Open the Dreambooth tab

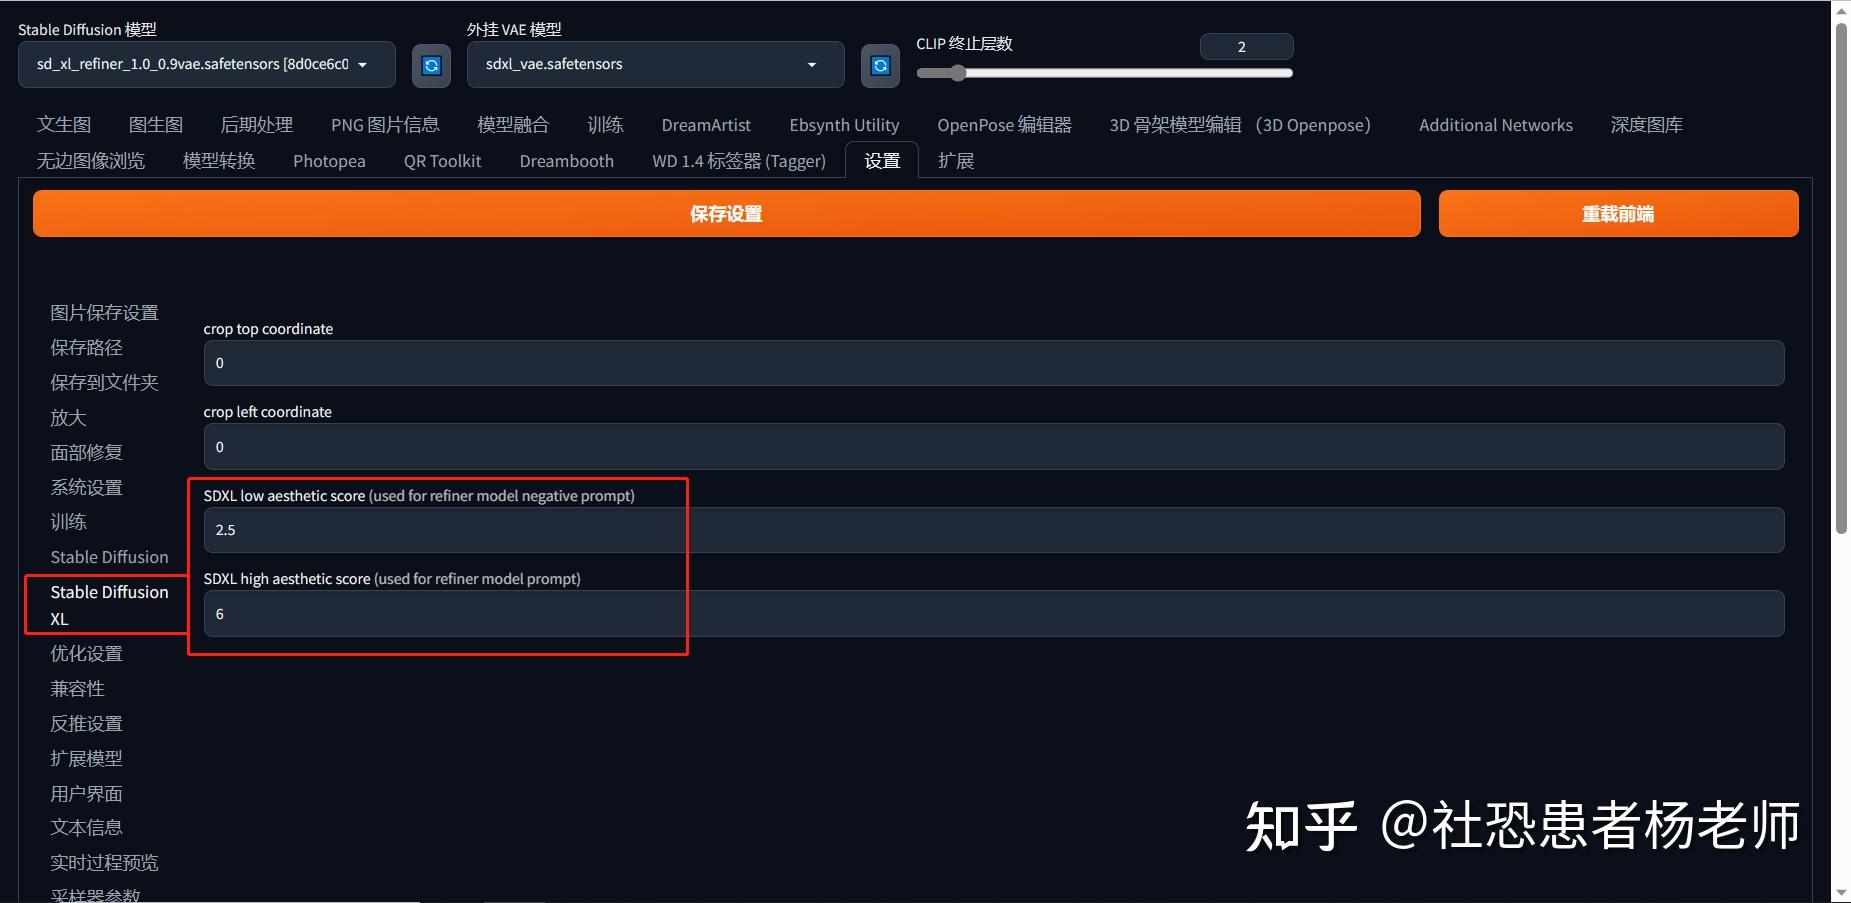[566, 160]
